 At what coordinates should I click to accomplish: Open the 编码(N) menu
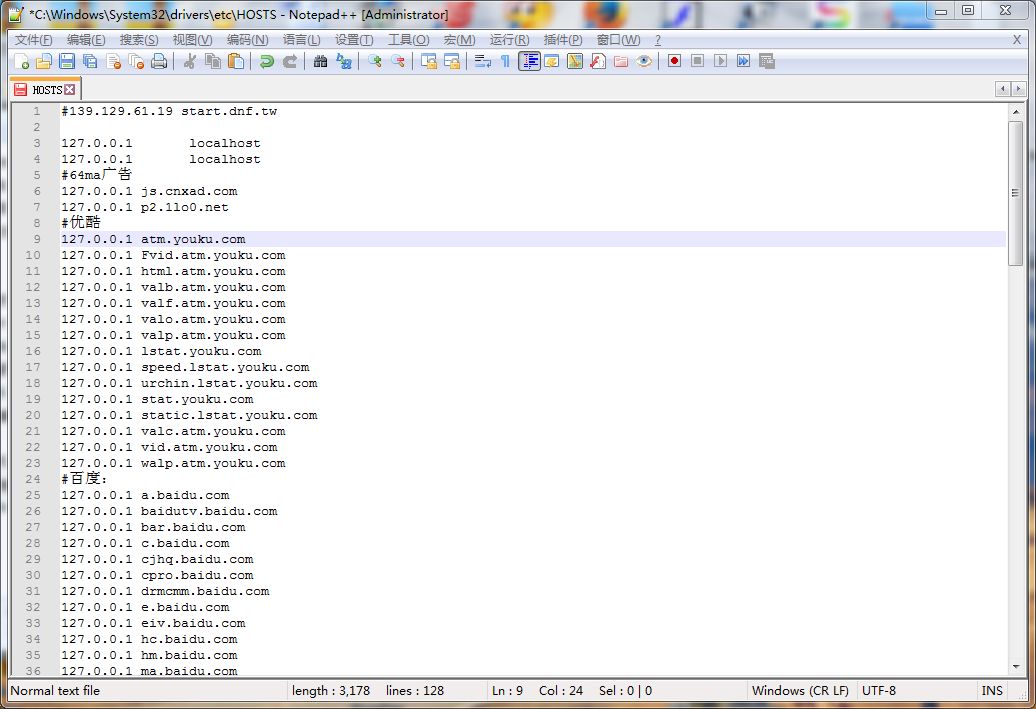coord(247,40)
